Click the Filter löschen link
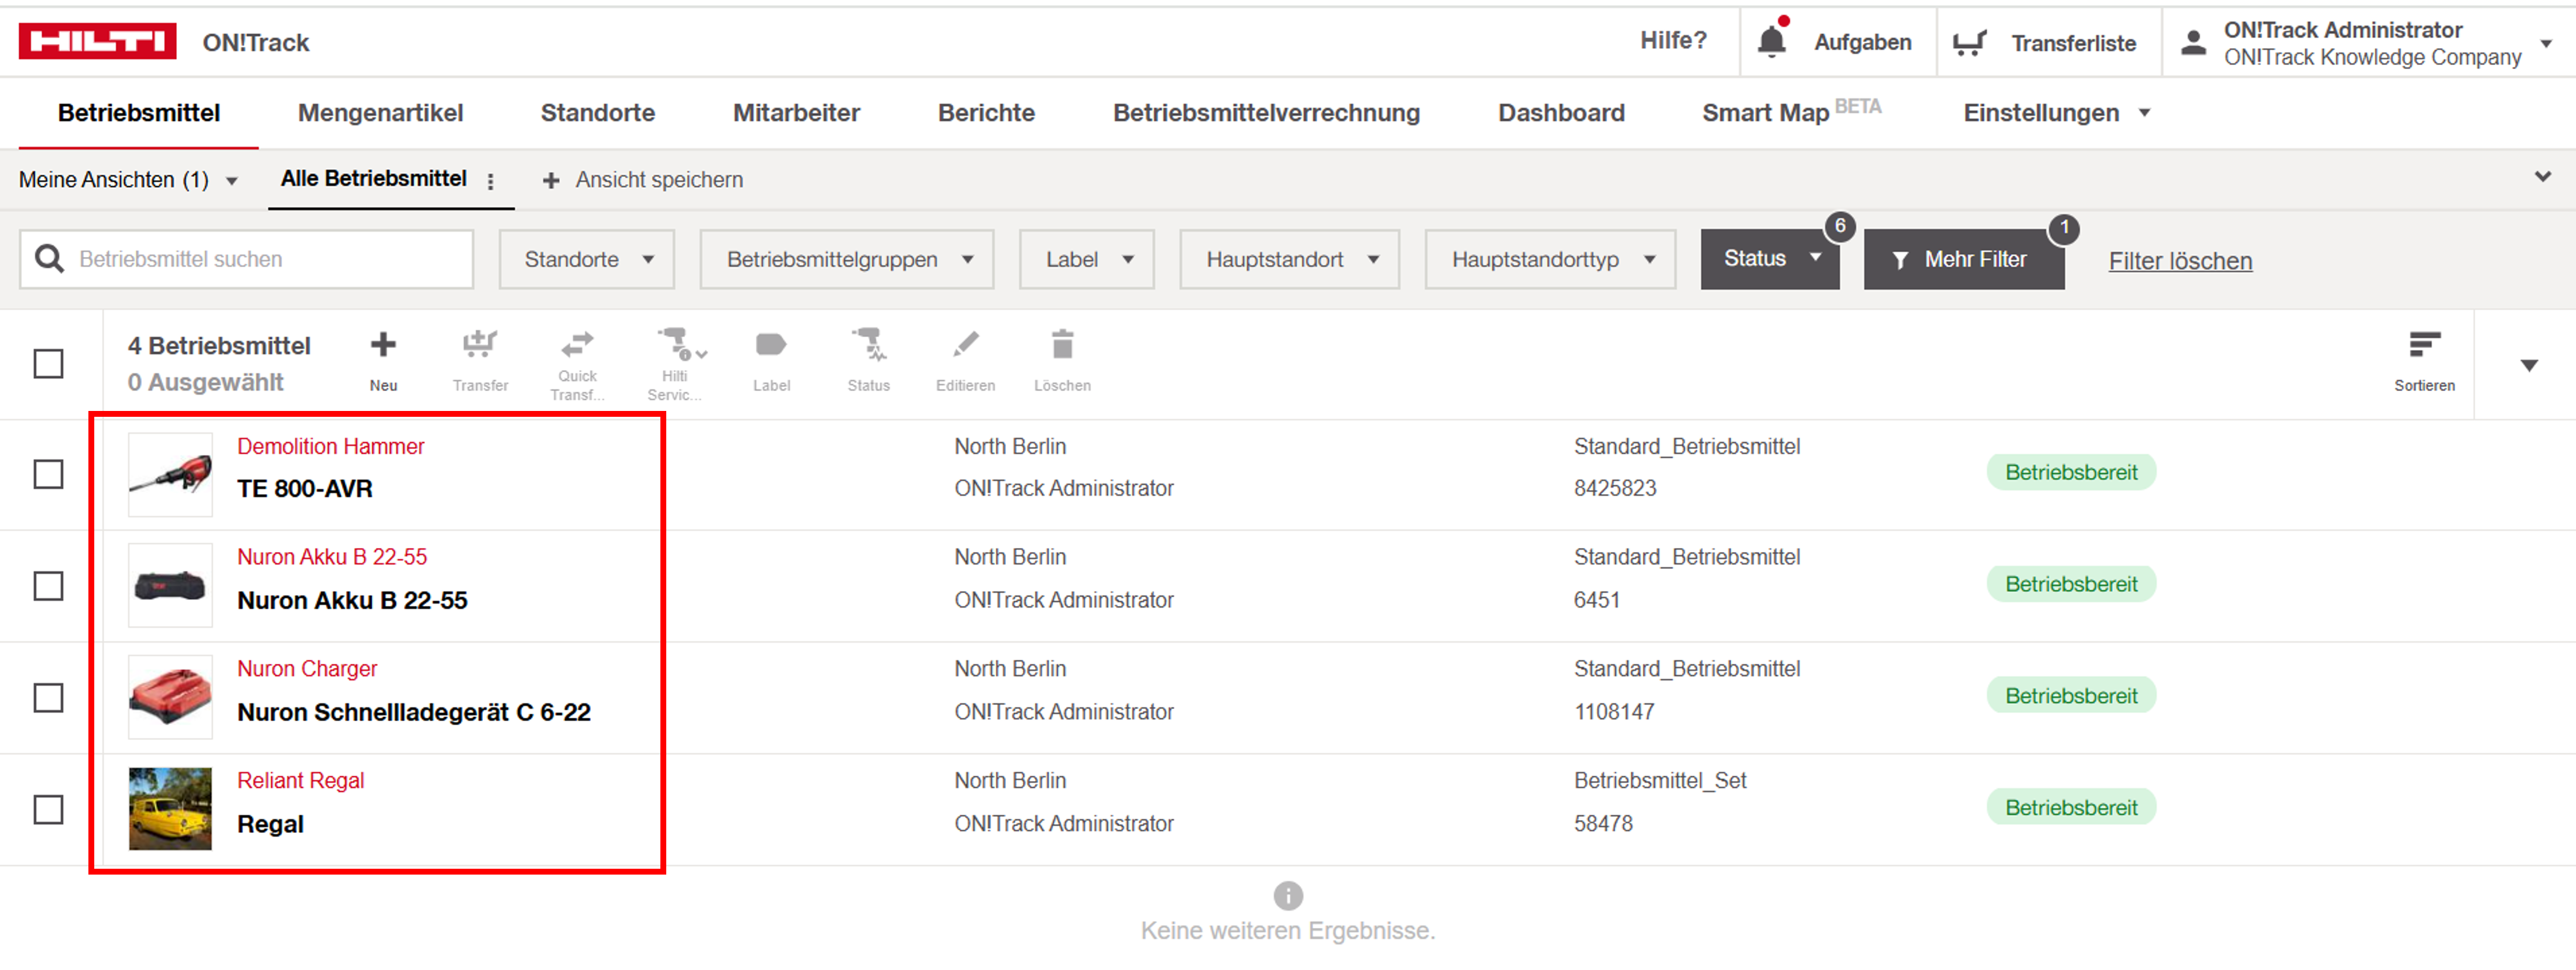This screenshot has width=2576, height=970. click(x=2180, y=261)
